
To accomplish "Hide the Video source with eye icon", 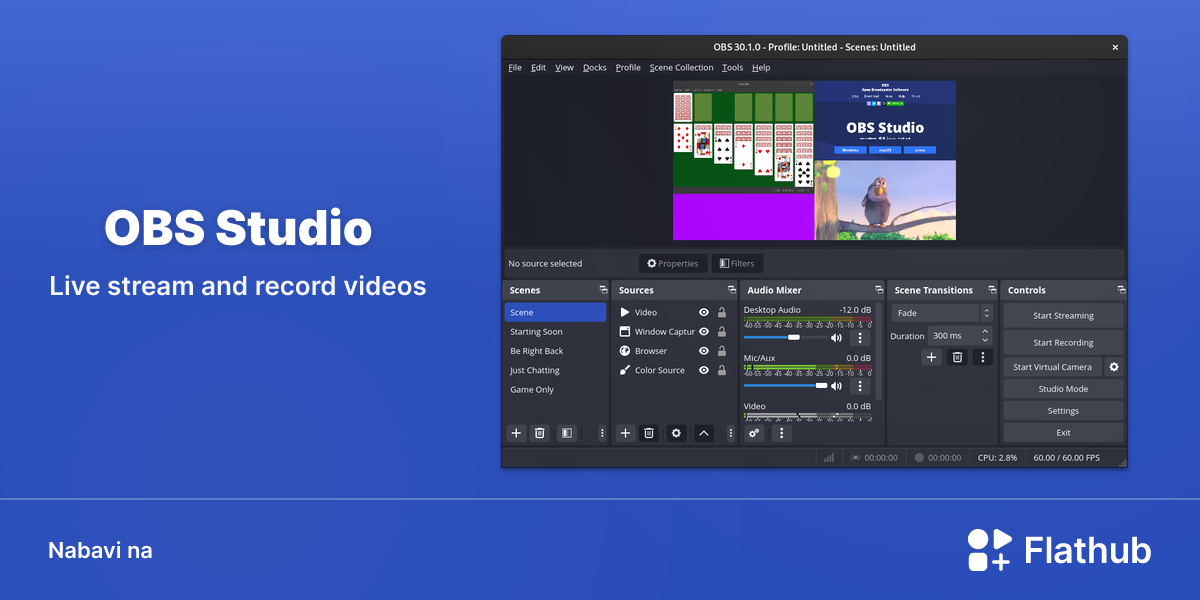I will pyautogui.click(x=704, y=313).
